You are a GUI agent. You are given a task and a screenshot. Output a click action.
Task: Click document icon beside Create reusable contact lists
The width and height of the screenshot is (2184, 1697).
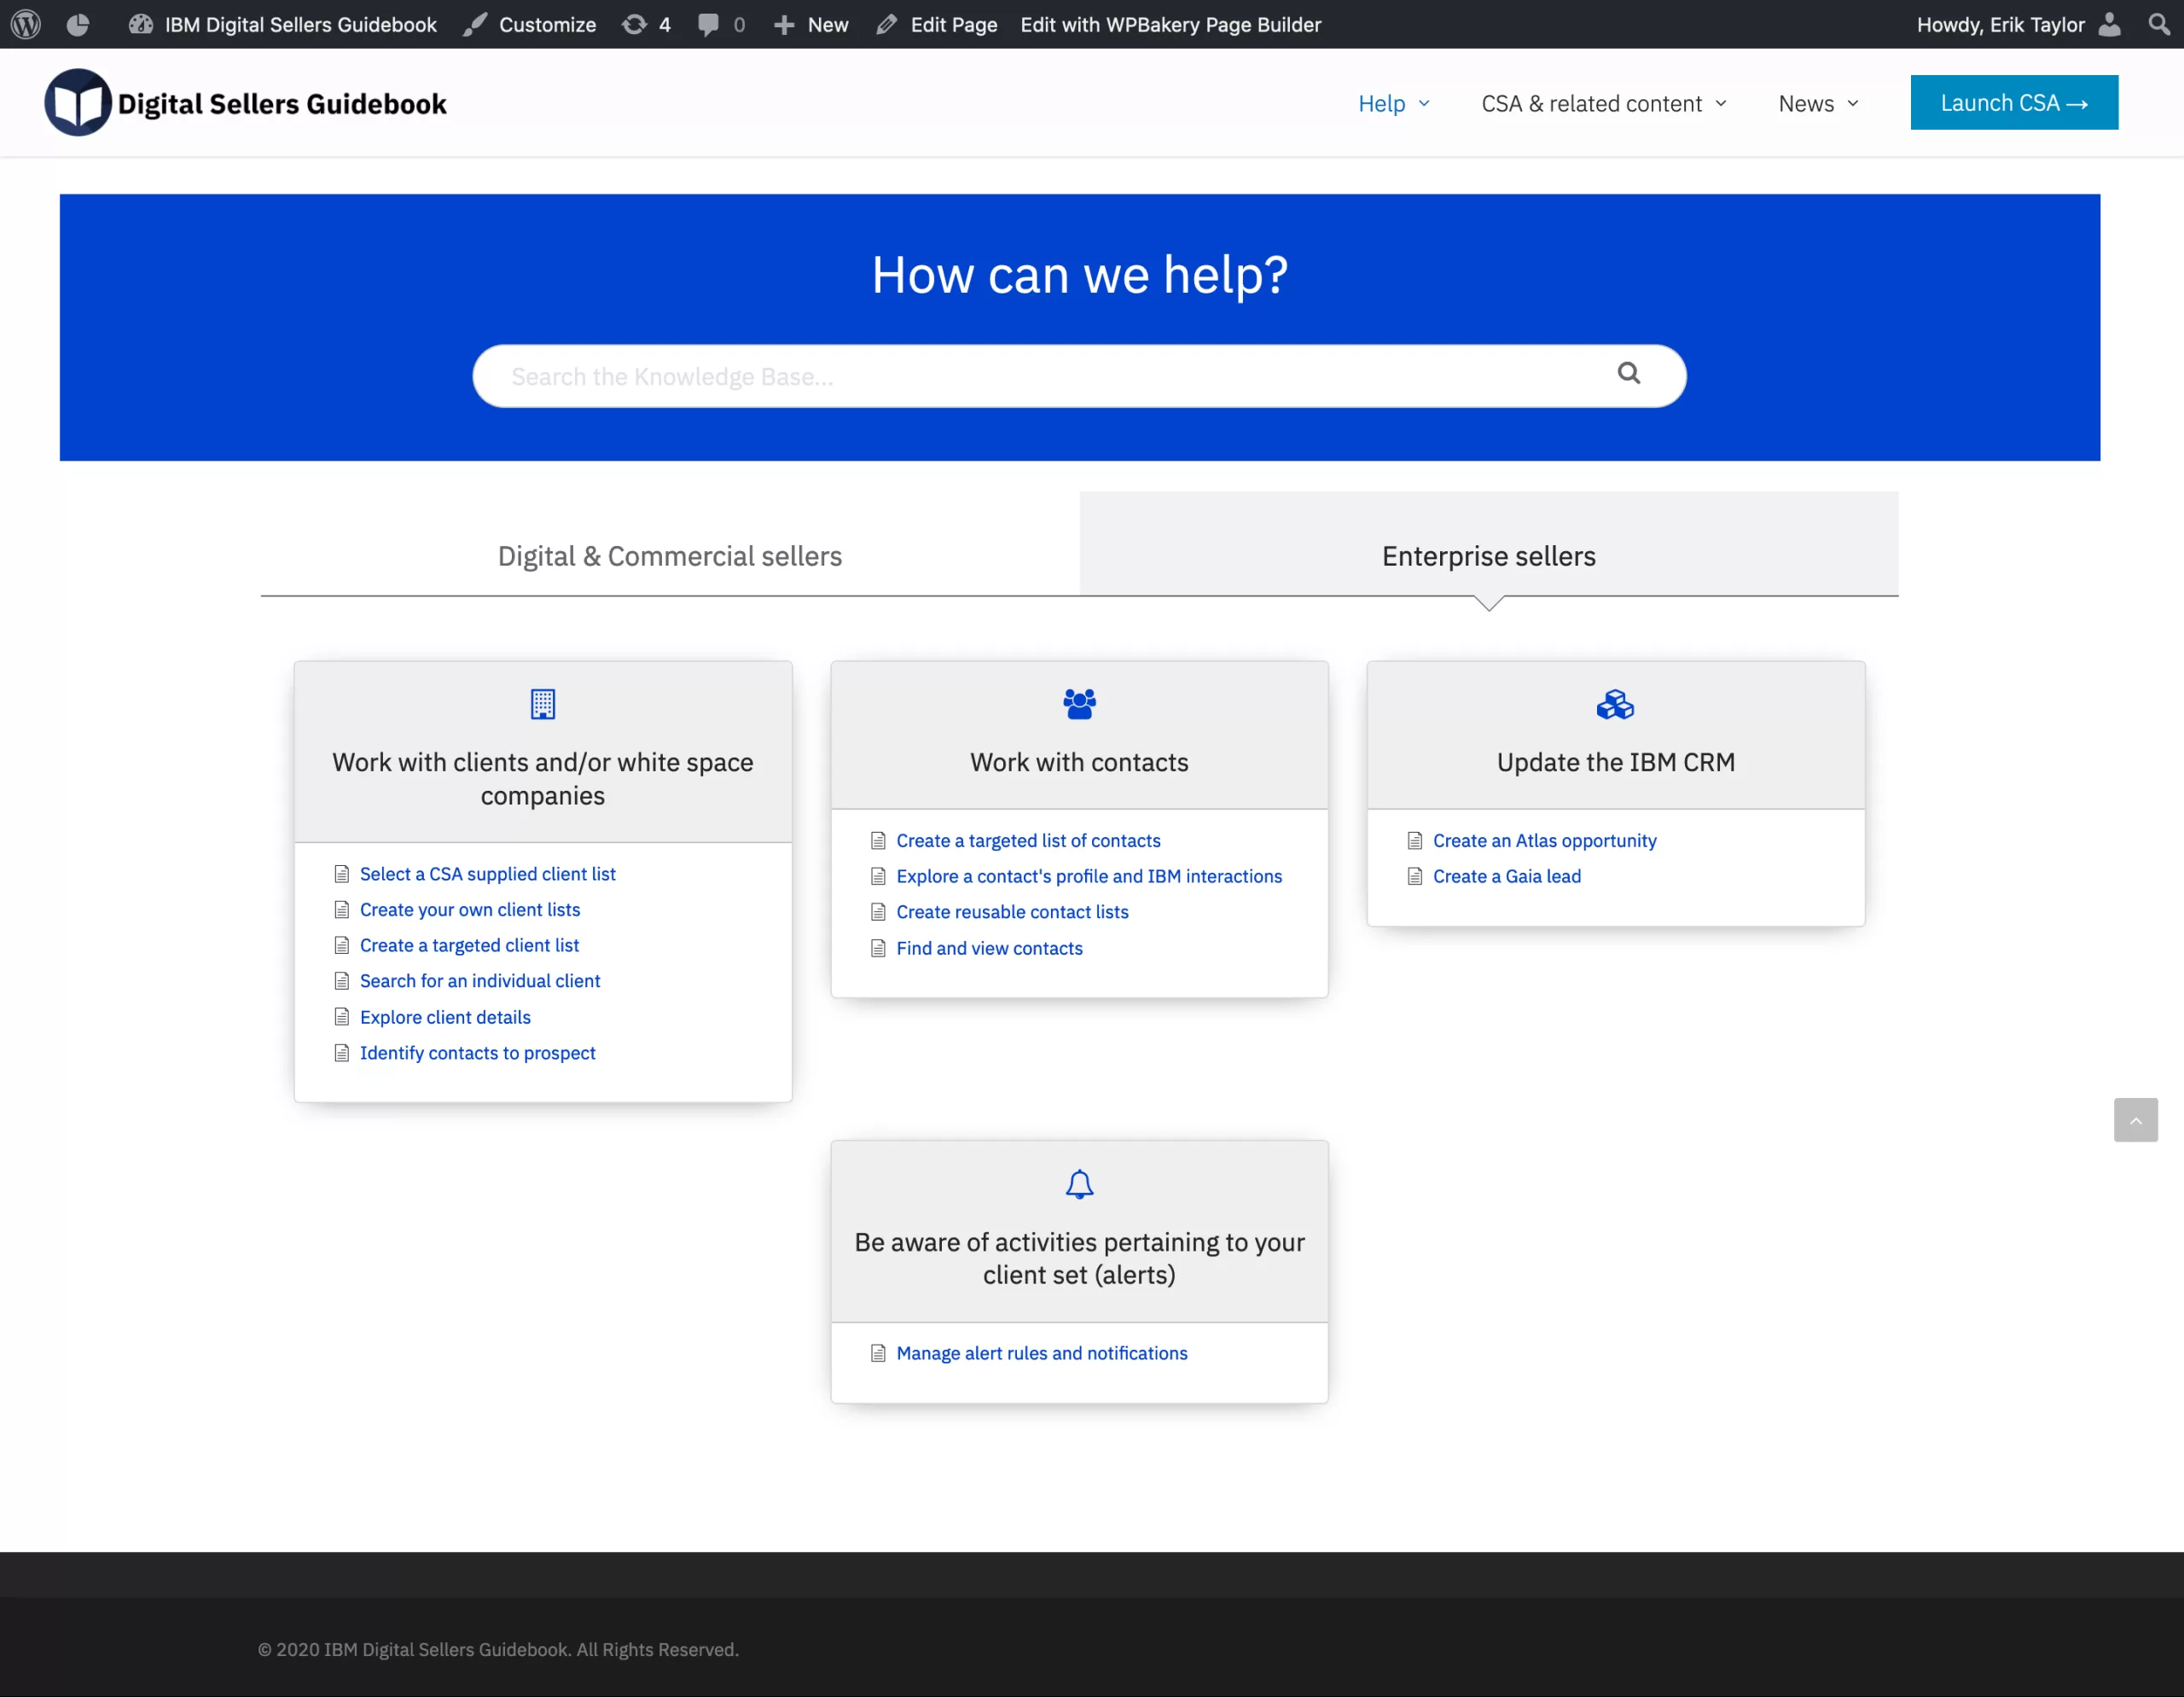(x=878, y=912)
